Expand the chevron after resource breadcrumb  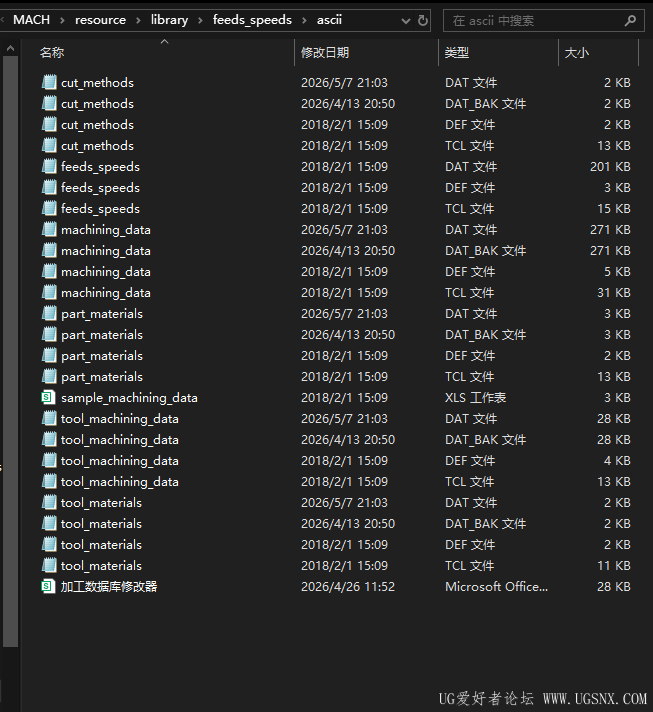[x=138, y=20]
